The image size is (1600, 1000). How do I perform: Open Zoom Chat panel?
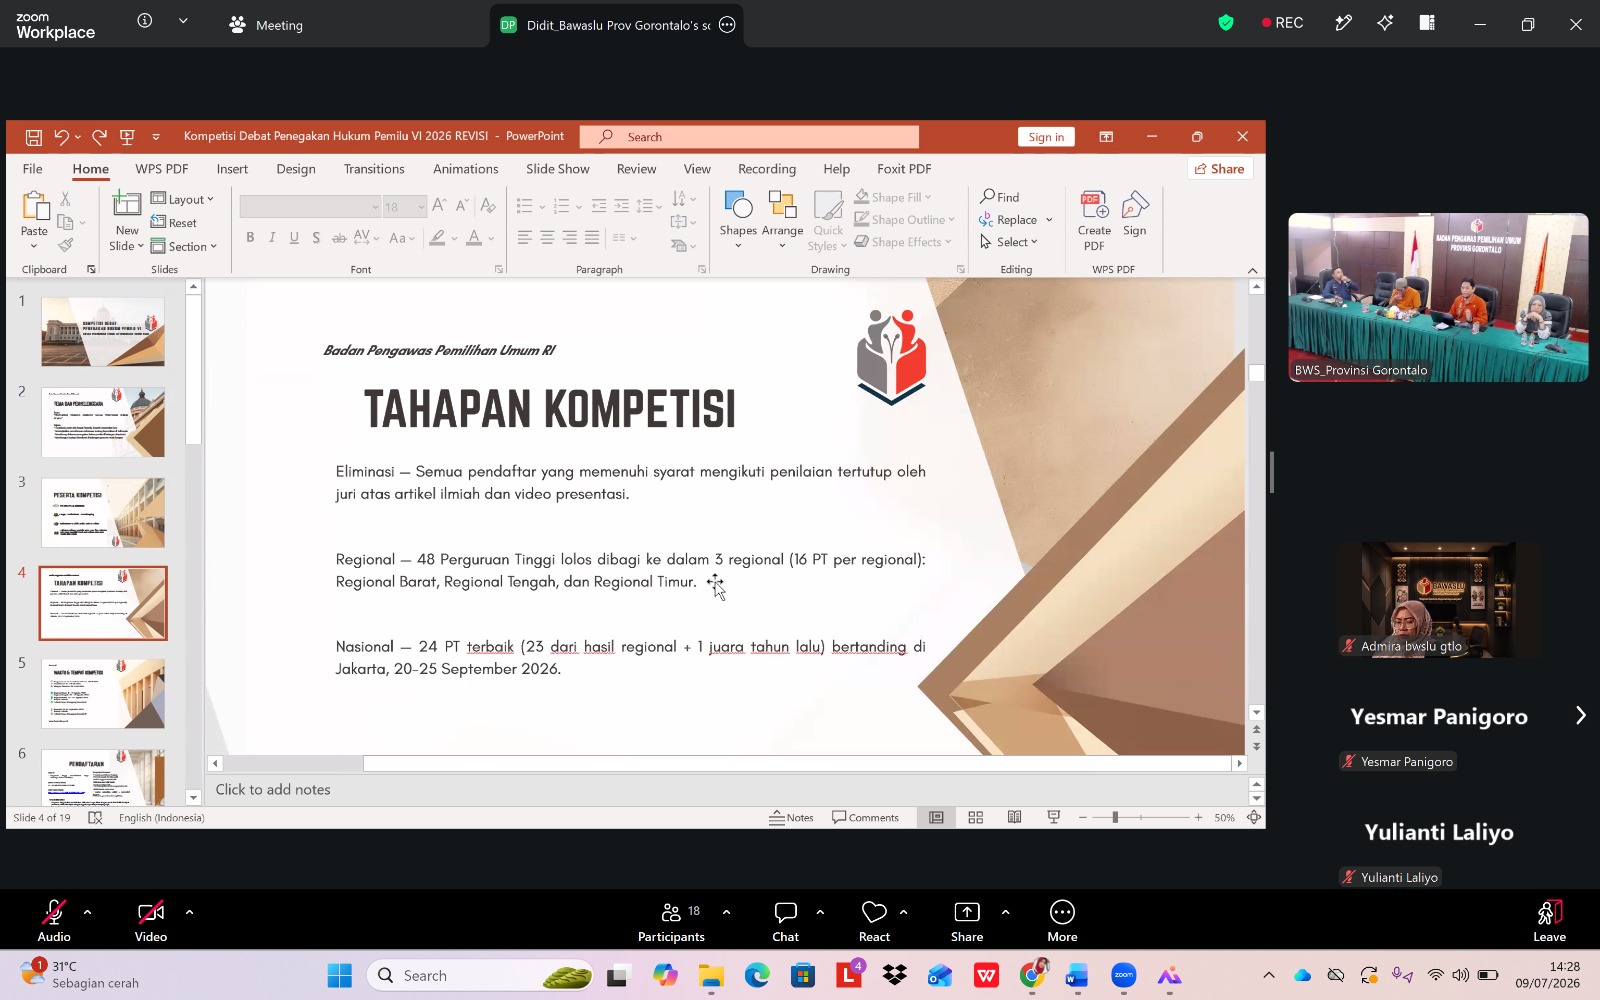coord(786,921)
